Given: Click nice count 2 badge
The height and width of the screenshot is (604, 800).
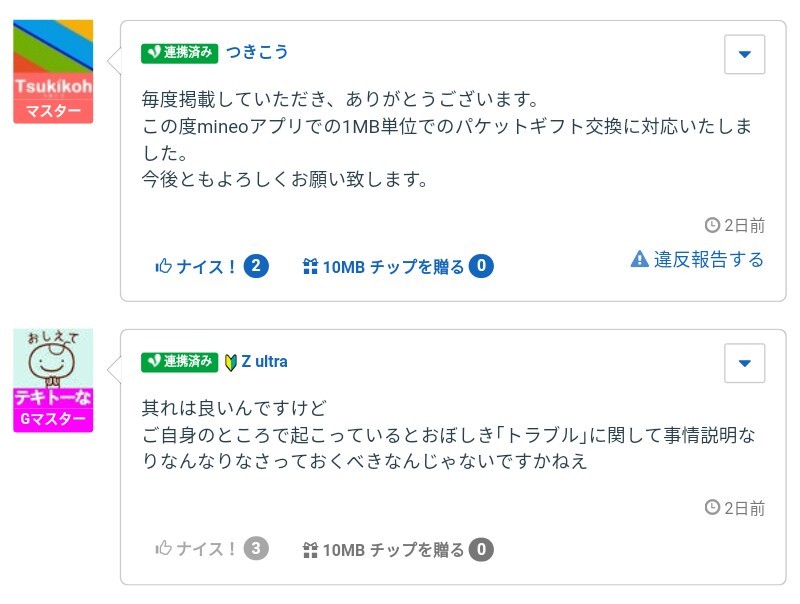Looking at the screenshot, I should click(x=256, y=266).
